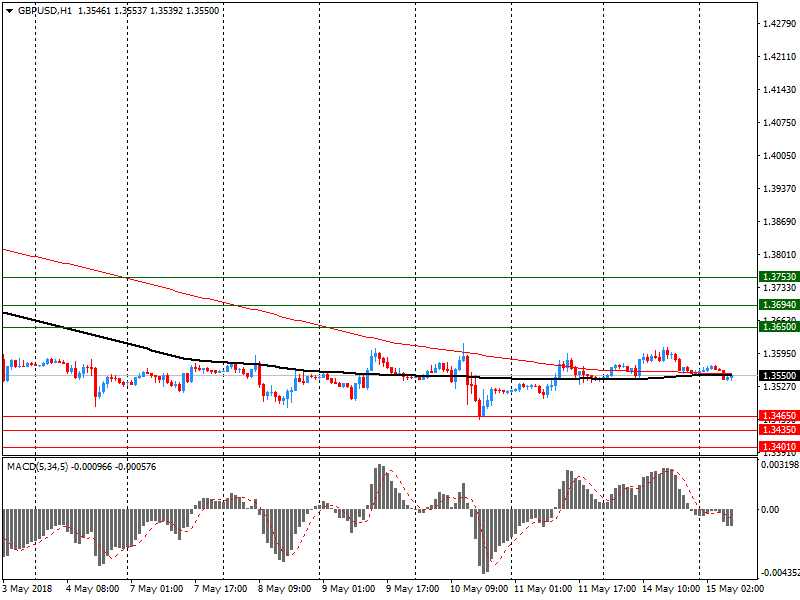The image size is (800, 600).
Task: Click the green 1.36940 price level tag
Action: coord(778,305)
